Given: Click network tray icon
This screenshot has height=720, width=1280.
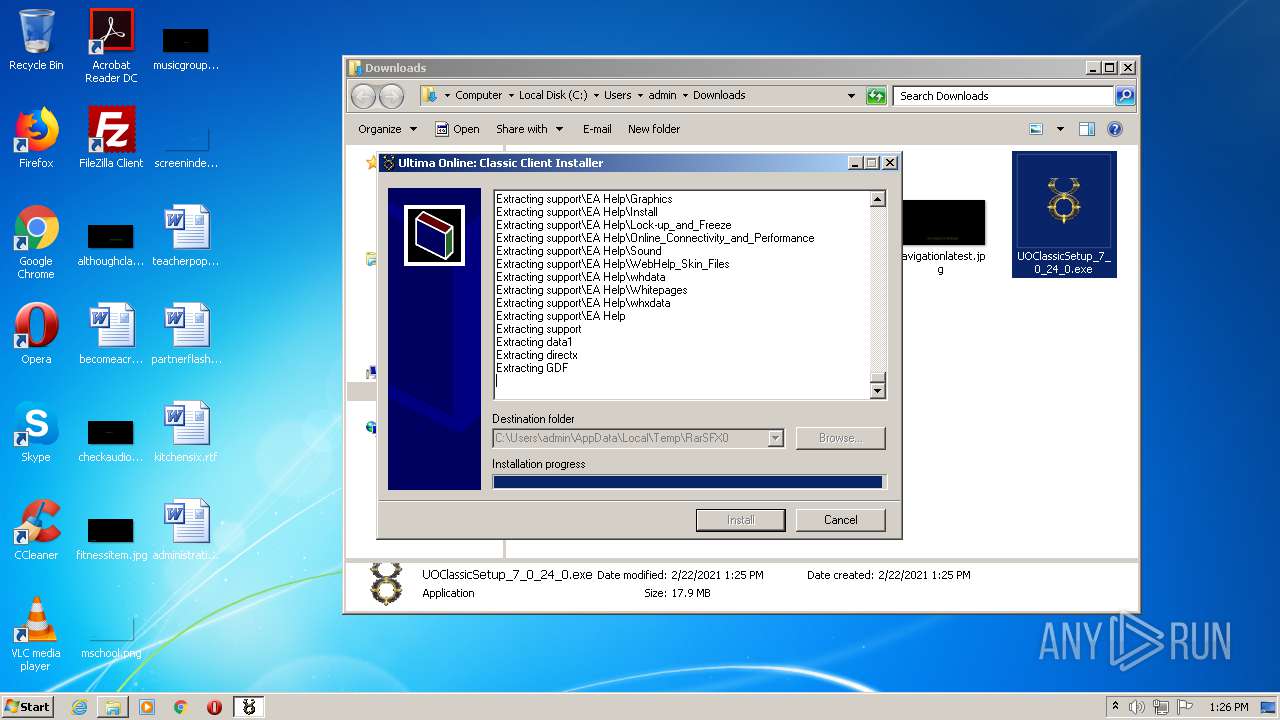Looking at the screenshot, I should point(1160,707).
